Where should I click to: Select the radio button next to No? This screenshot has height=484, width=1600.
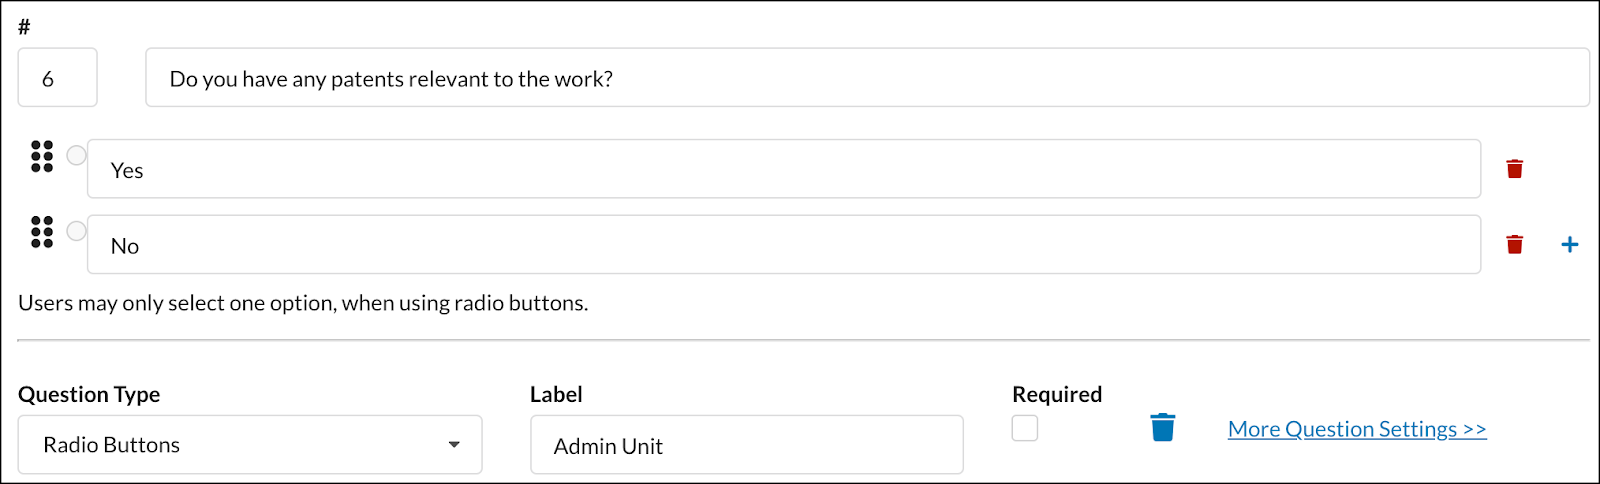76,231
